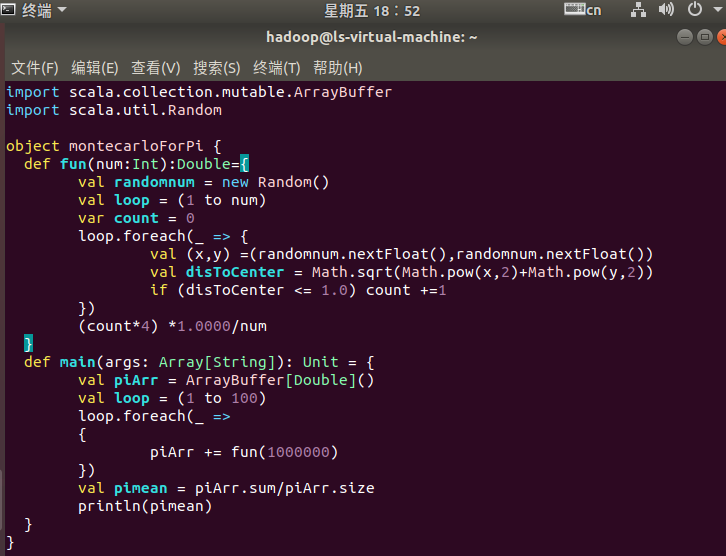This screenshot has width=726, height=556.
Task: Open the 文件(F) menu
Action: (x=35, y=68)
